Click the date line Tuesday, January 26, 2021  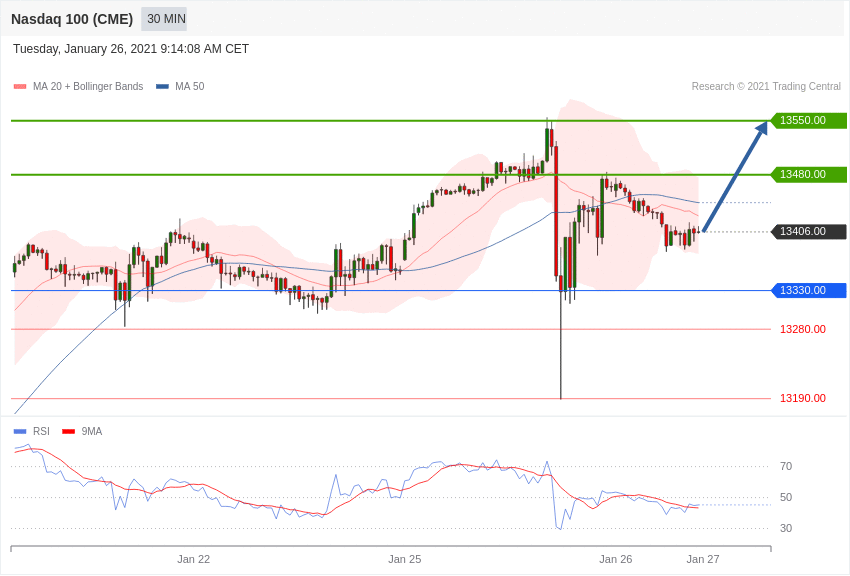tap(131, 49)
